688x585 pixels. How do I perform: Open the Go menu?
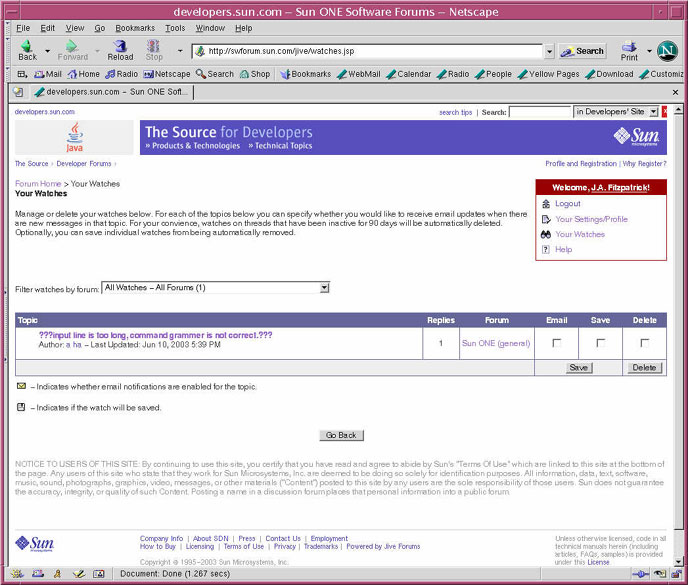(x=100, y=28)
